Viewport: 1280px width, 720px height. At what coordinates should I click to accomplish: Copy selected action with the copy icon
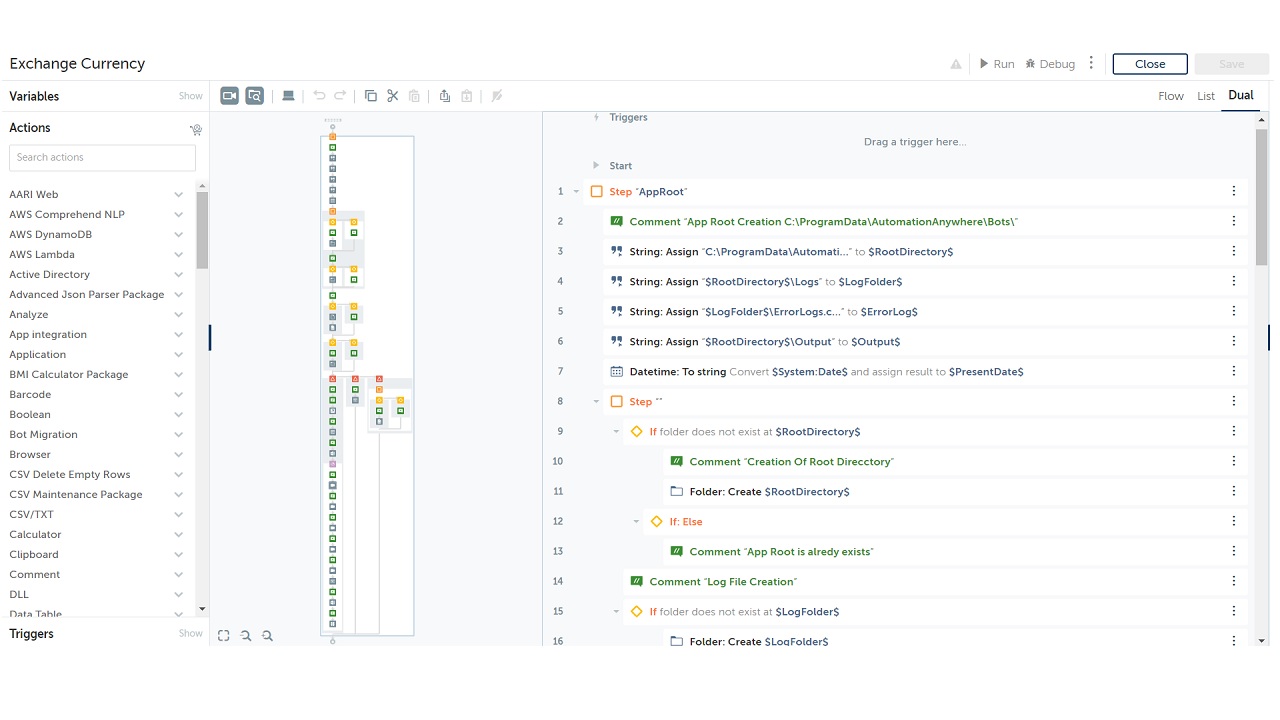click(371, 96)
